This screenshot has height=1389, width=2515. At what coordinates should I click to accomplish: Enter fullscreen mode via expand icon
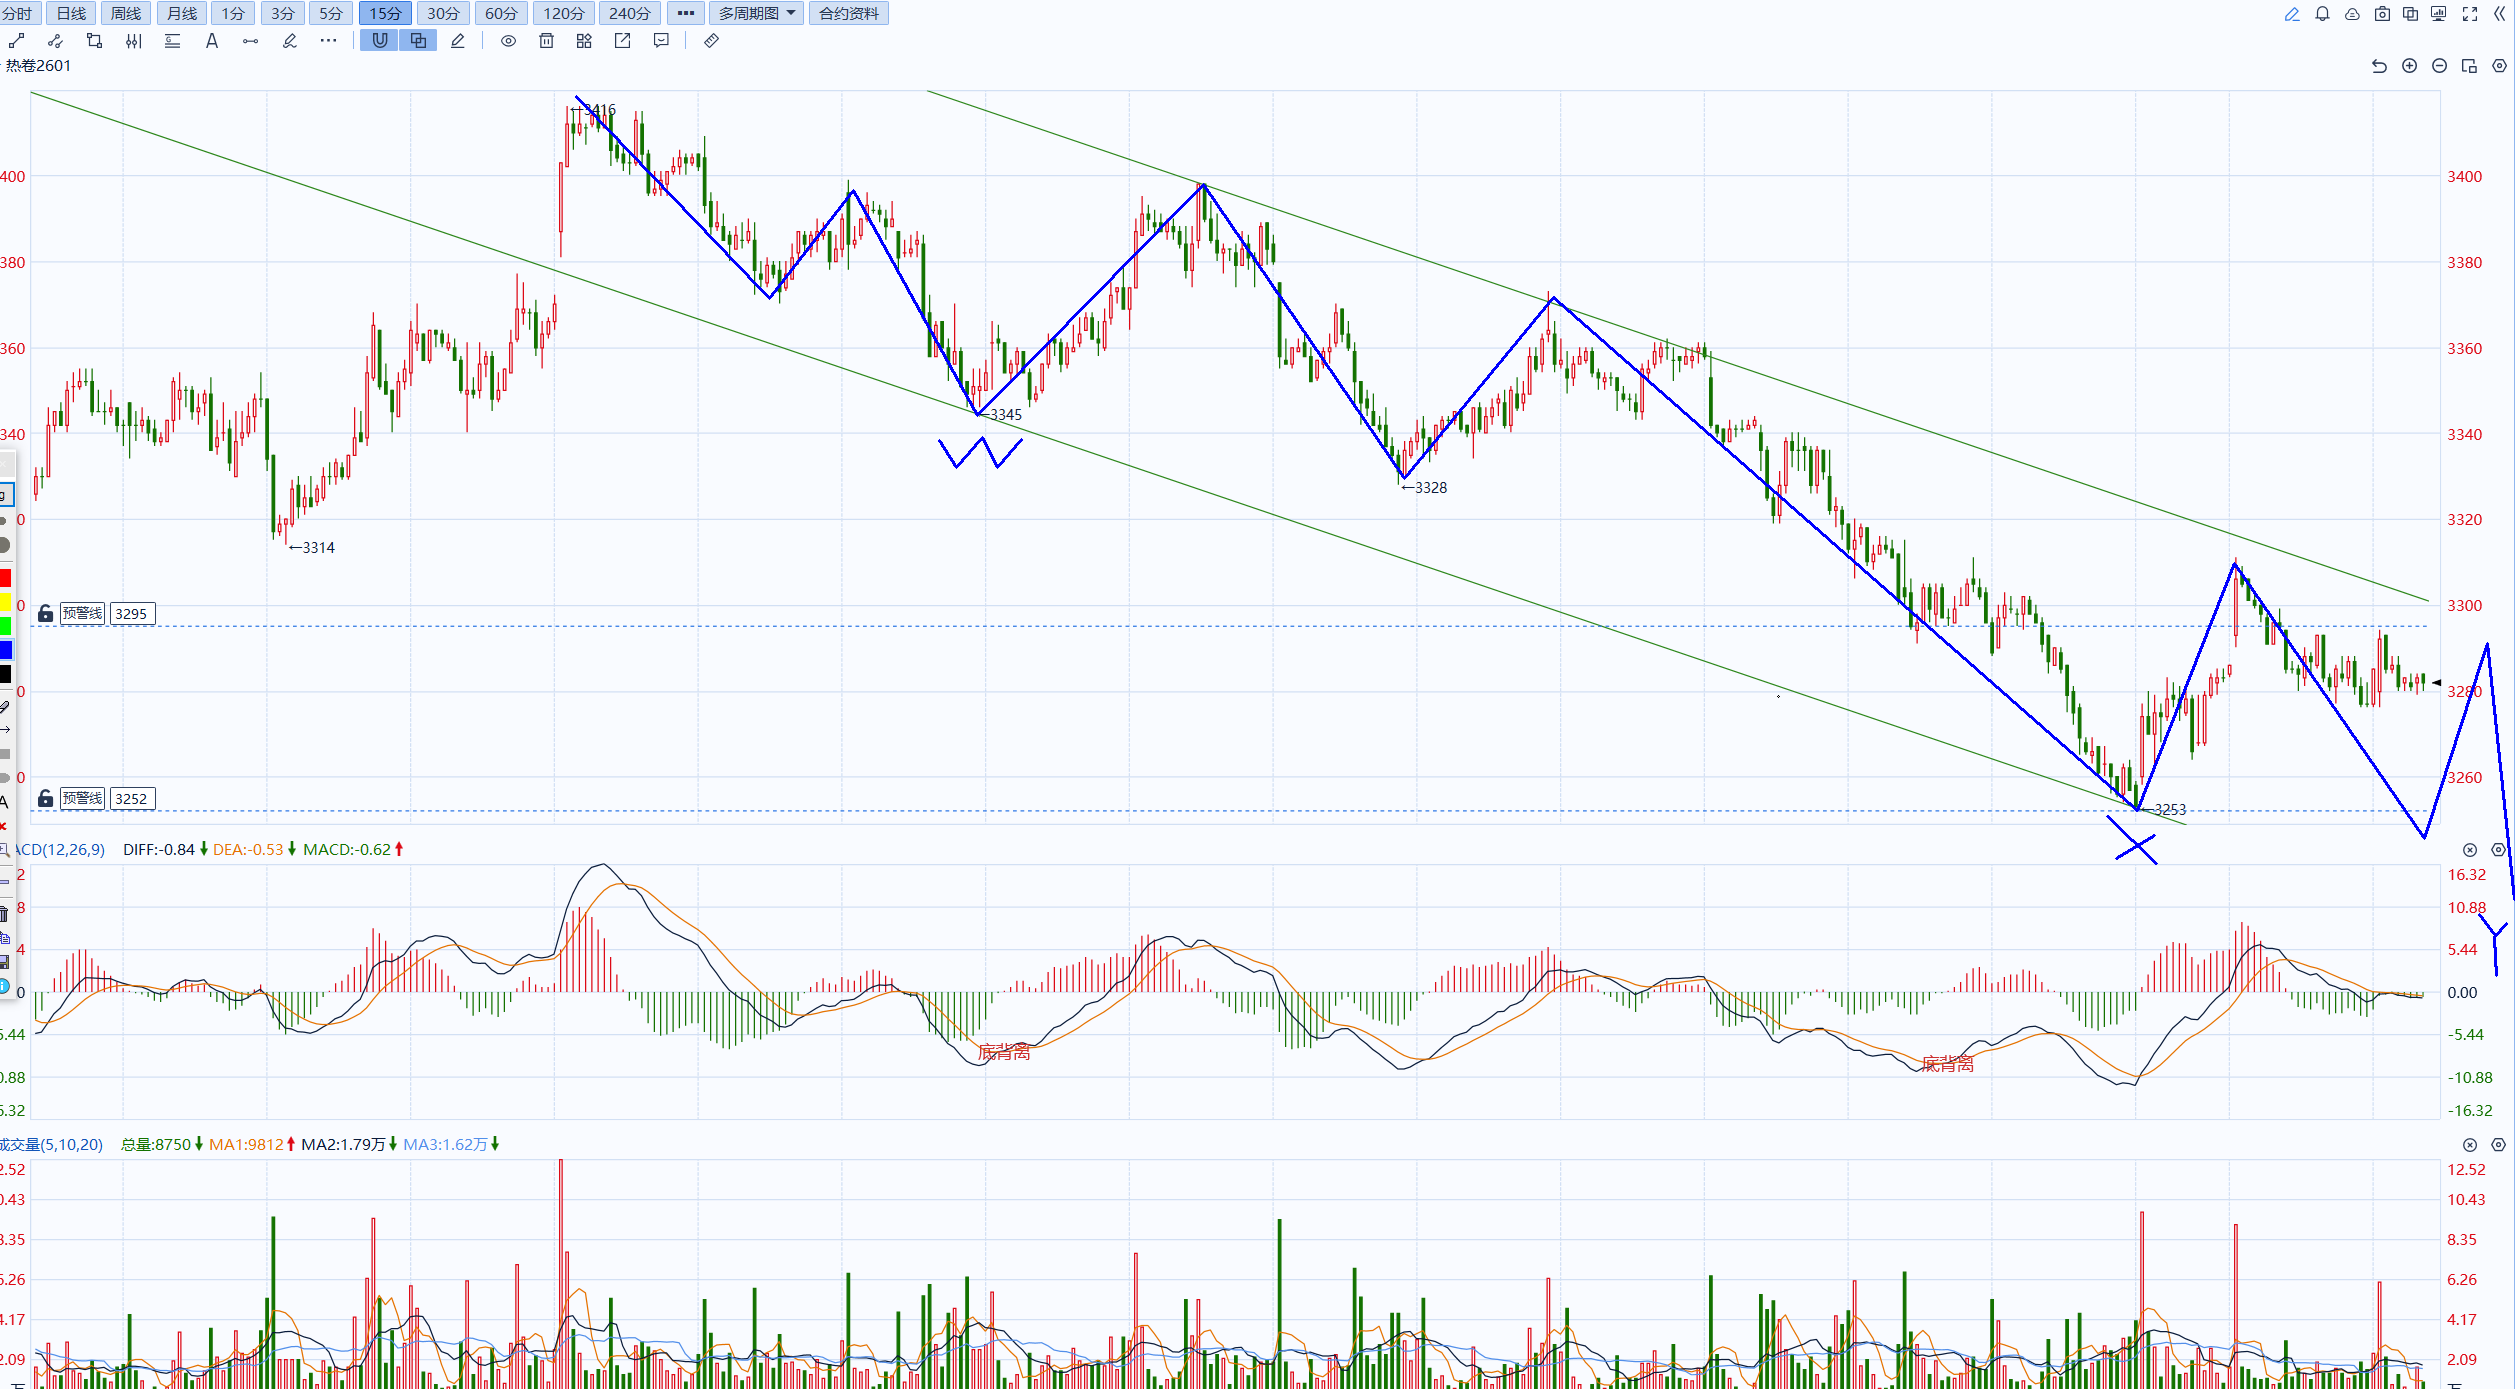pyautogui.click(x=2470, y=14)
